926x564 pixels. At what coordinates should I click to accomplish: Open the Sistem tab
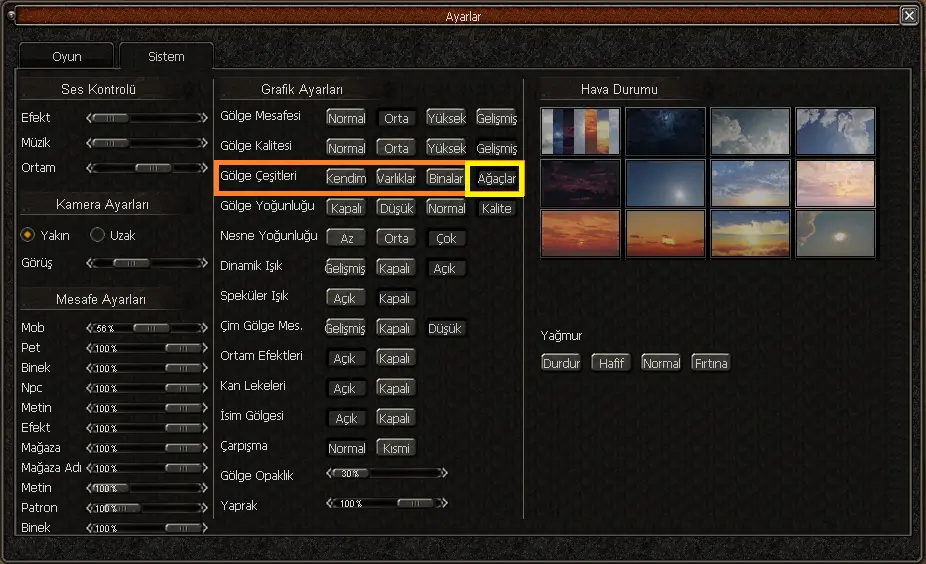coord(166,57)
